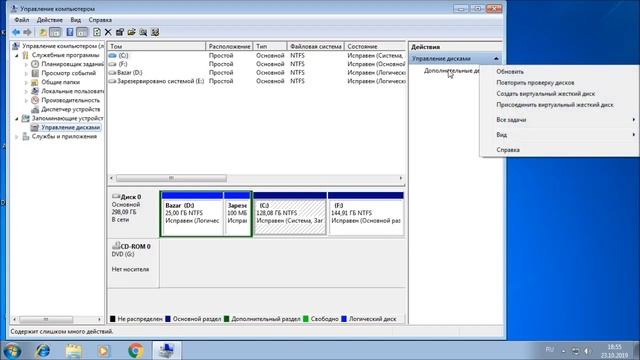Click the Свободно green legend swatch
Screen dimensions: 640x360
point(306,319)
